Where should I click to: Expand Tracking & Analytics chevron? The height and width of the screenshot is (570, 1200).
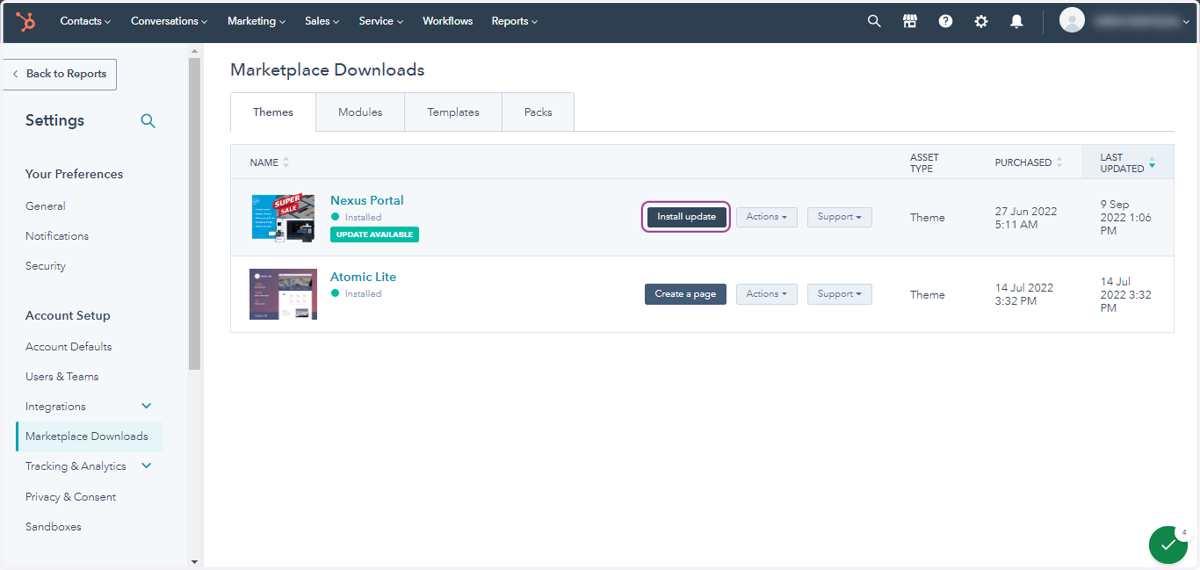147,466
